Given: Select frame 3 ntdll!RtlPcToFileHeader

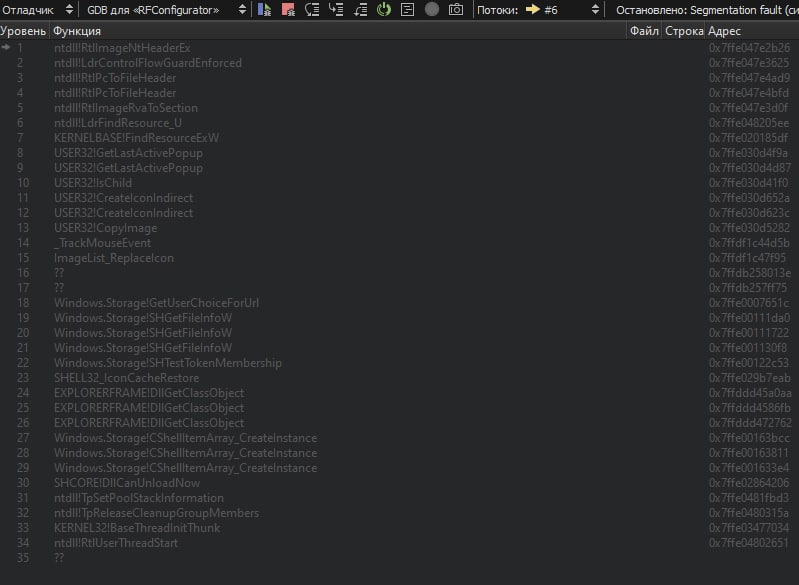Looking at the screenshot, I should point(400,78).
